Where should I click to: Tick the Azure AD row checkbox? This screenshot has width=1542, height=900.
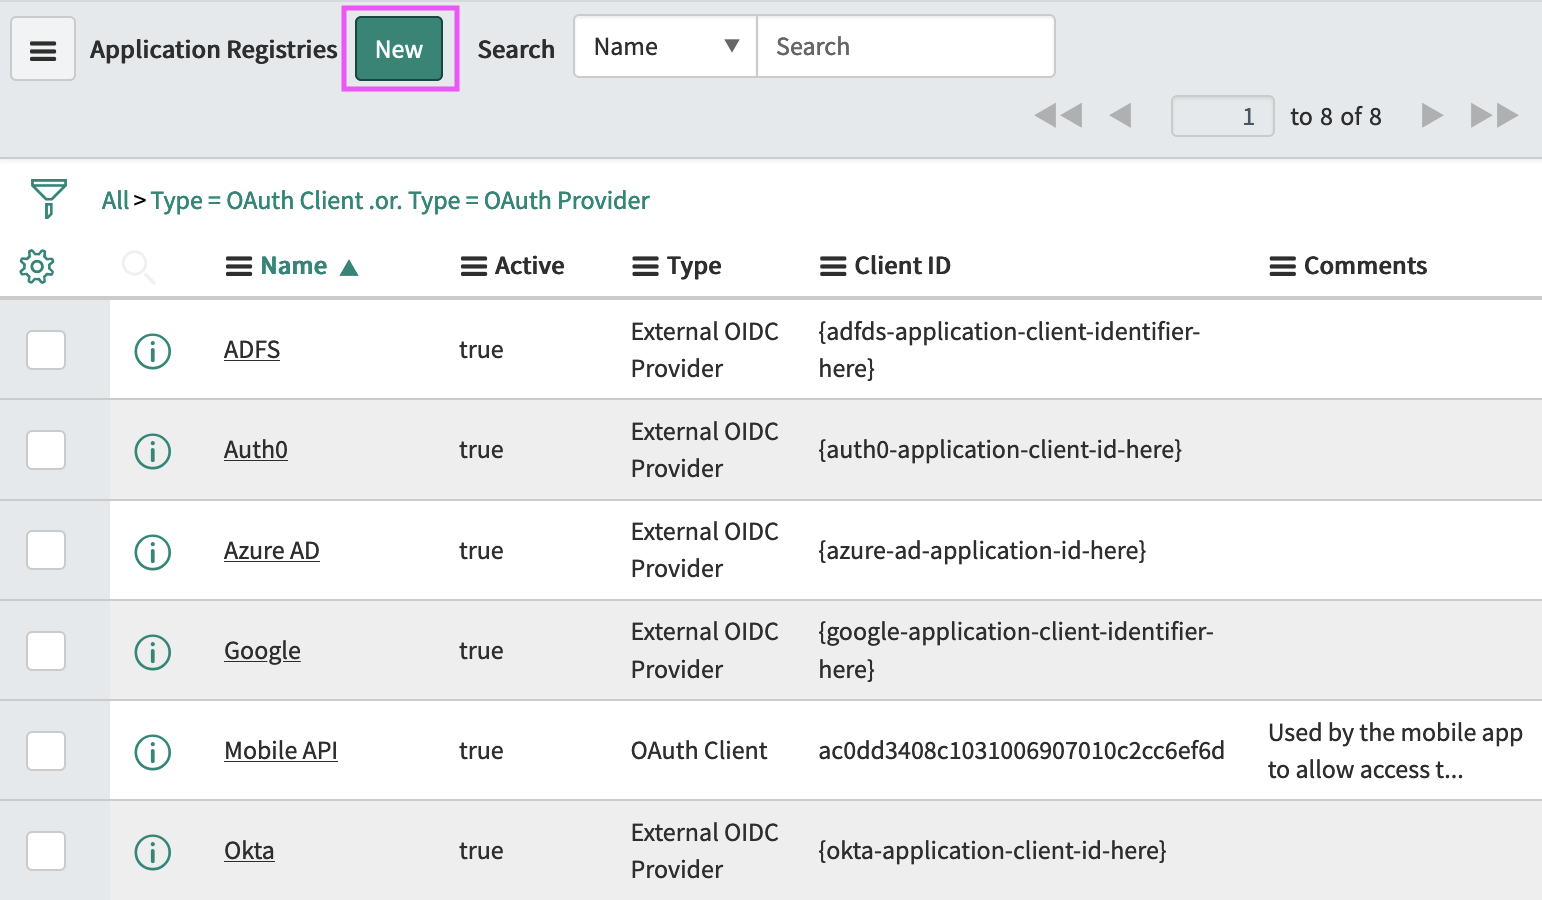(x=46, y=550)
